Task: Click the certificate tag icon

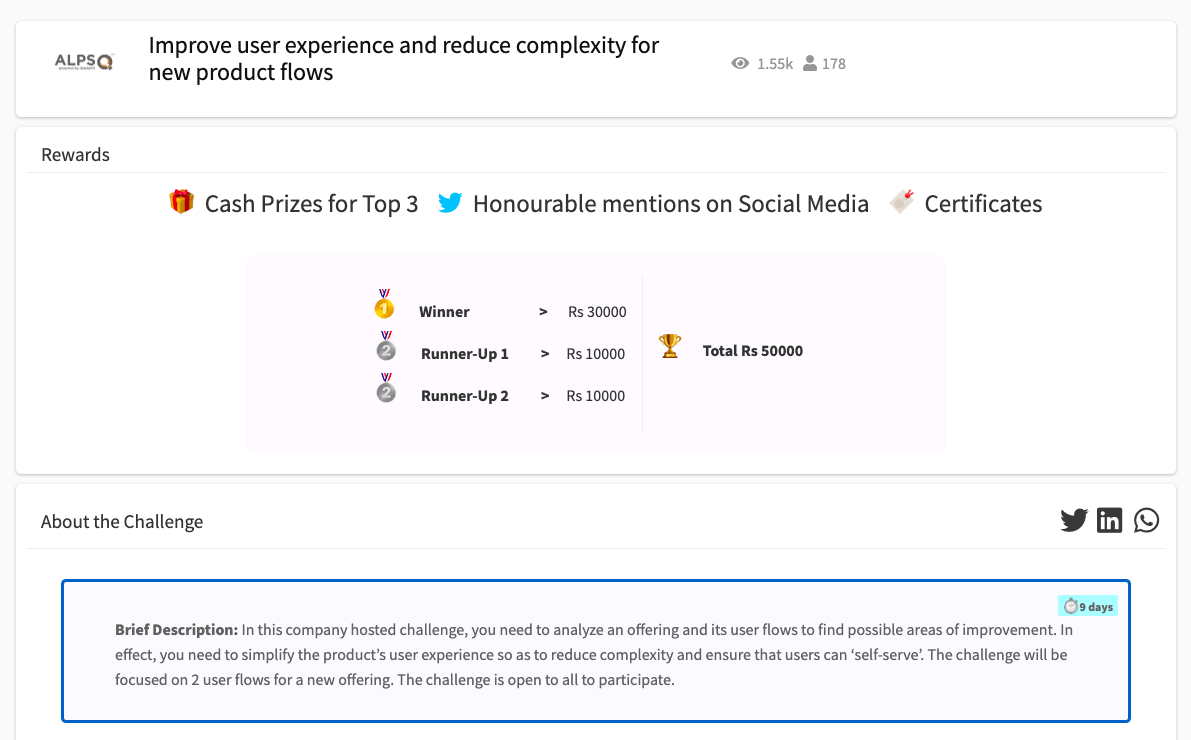Action: [x=901, y=202]
